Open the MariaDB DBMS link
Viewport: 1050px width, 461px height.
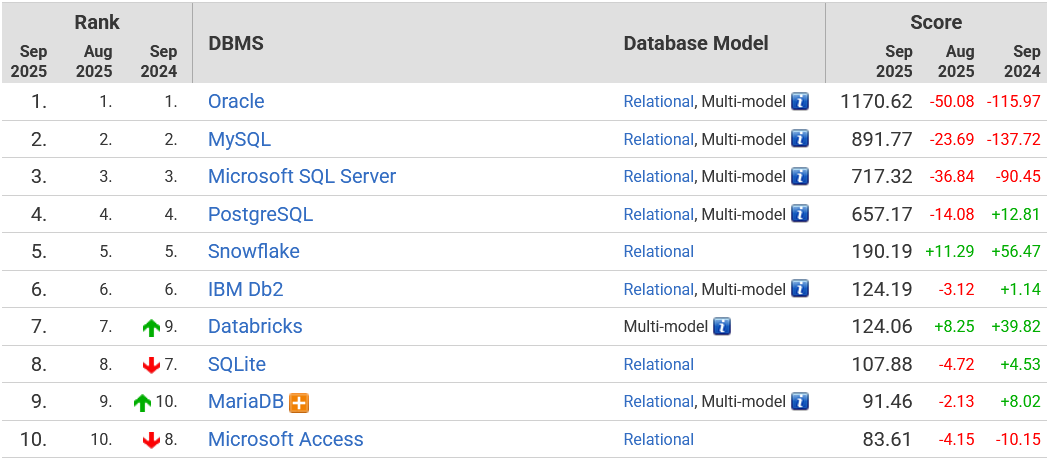[x=245, y=401]
